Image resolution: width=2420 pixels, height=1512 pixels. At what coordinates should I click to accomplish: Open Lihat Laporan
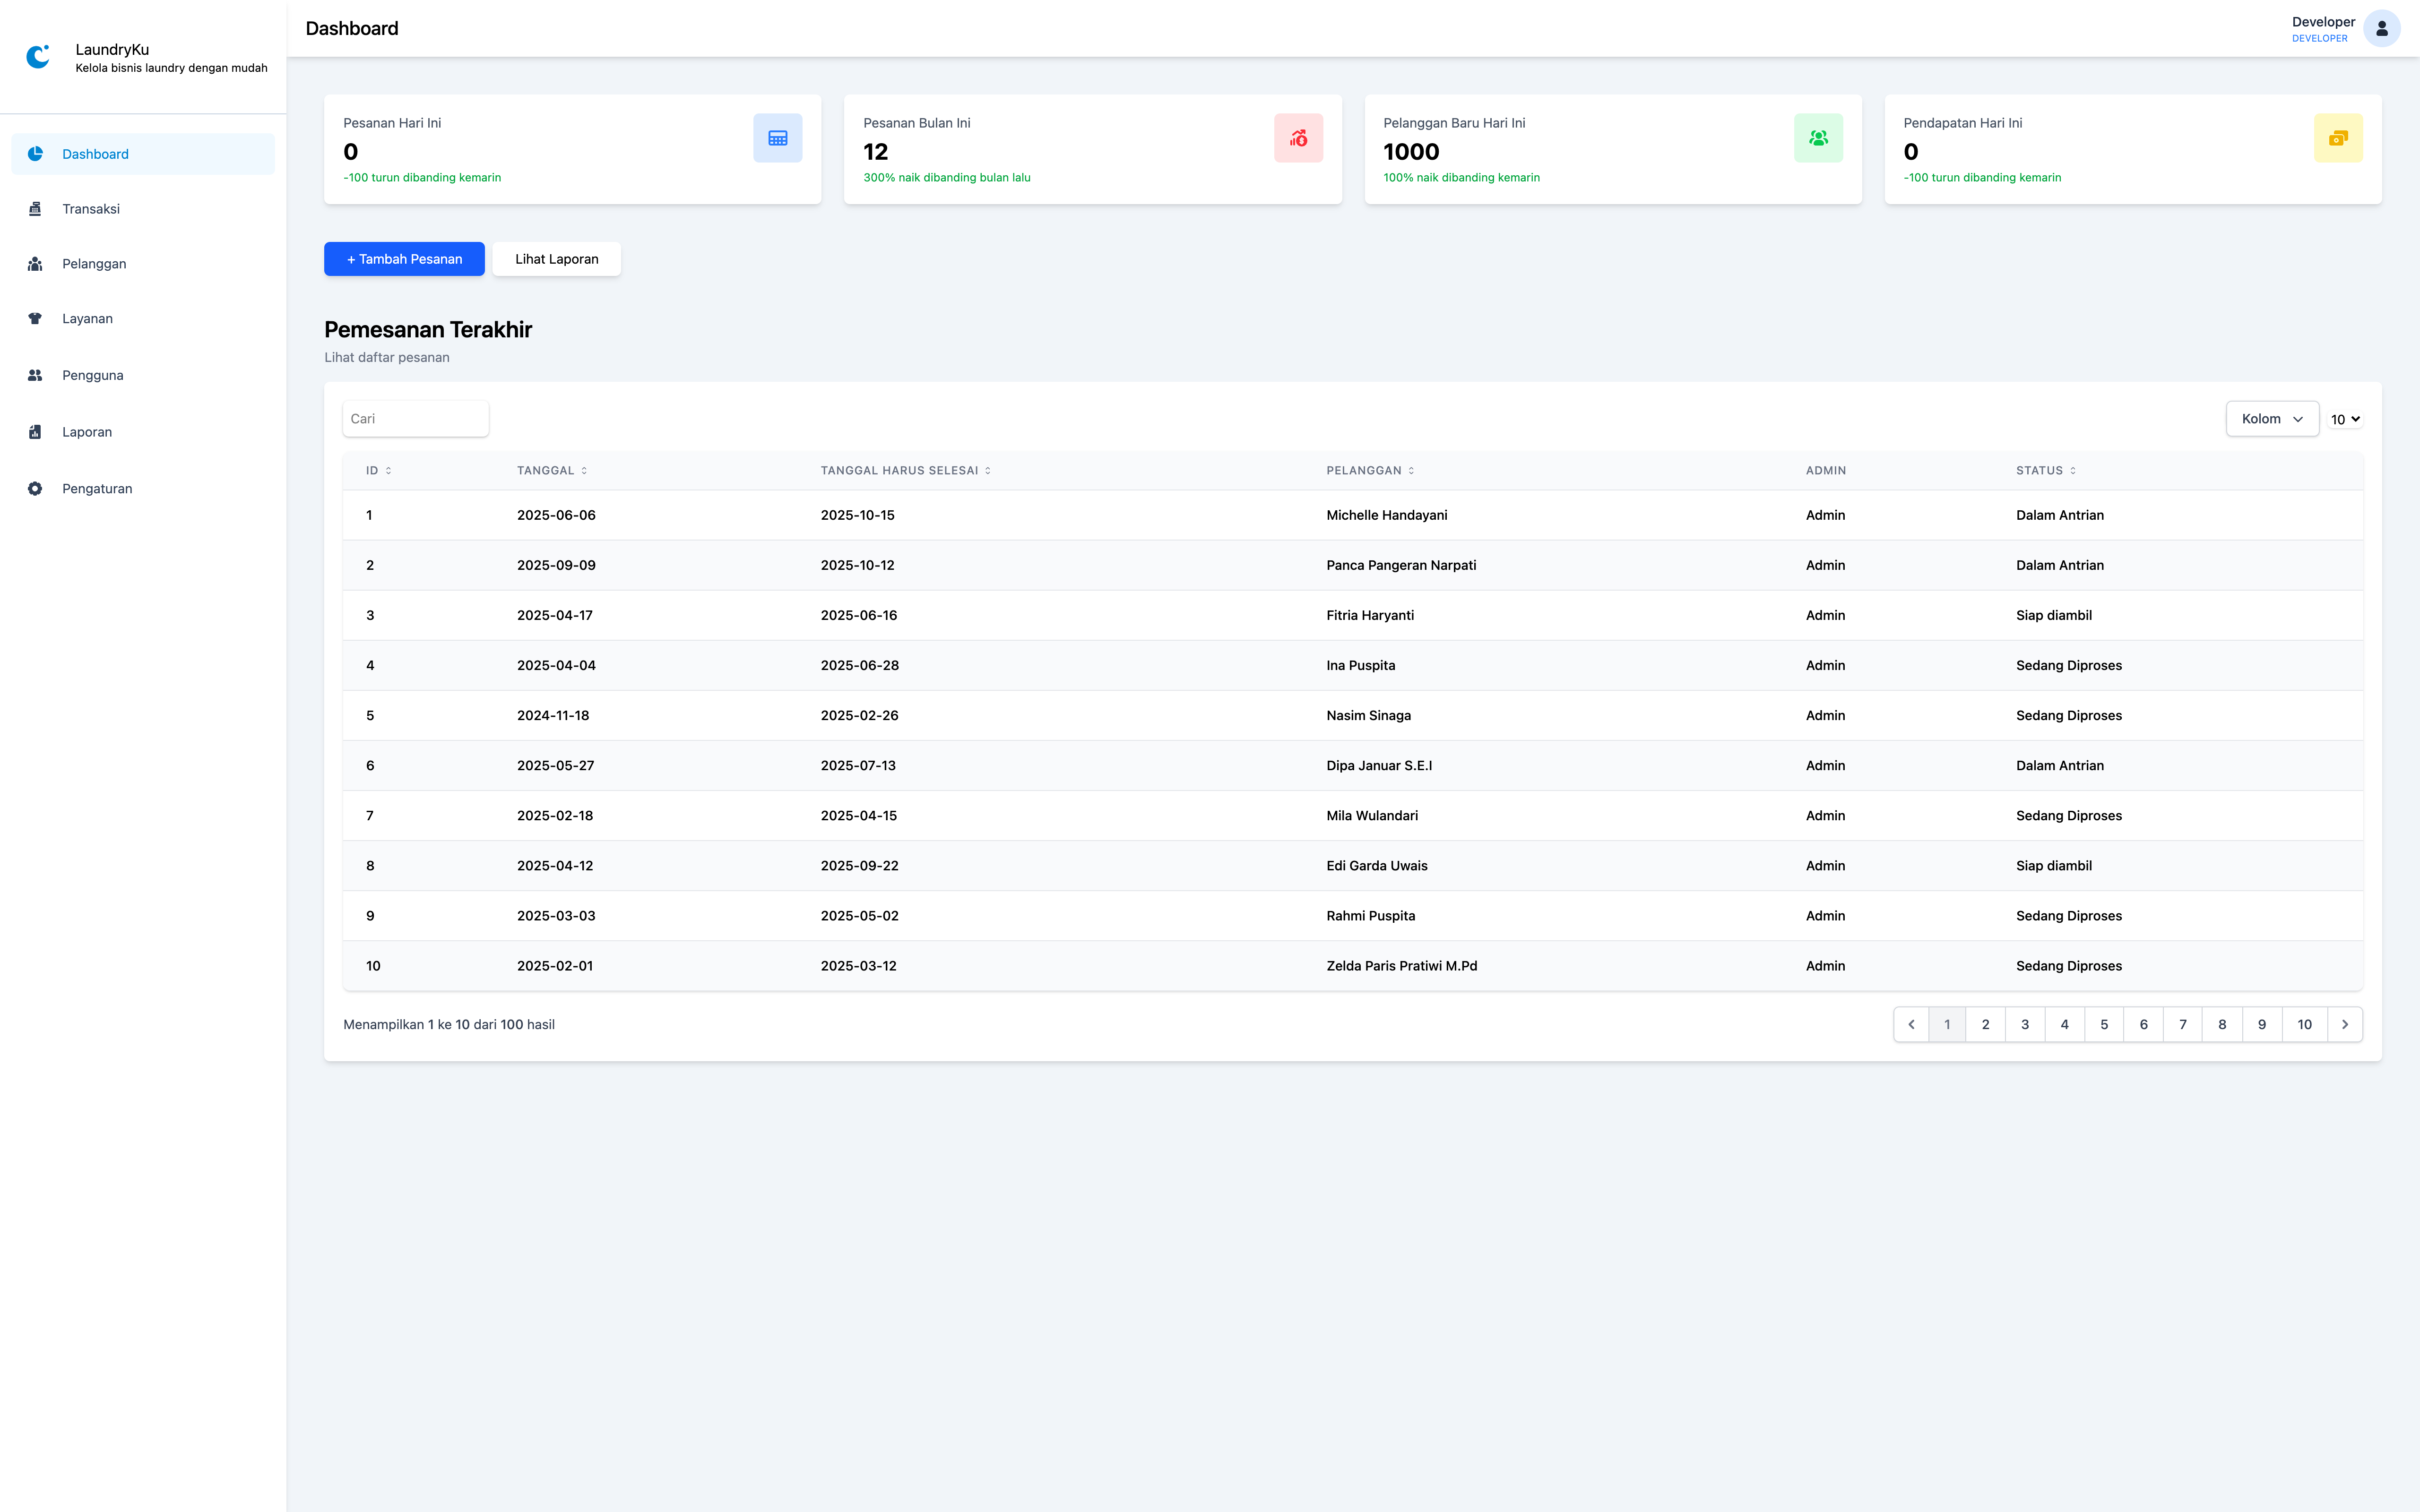point(556,259)
